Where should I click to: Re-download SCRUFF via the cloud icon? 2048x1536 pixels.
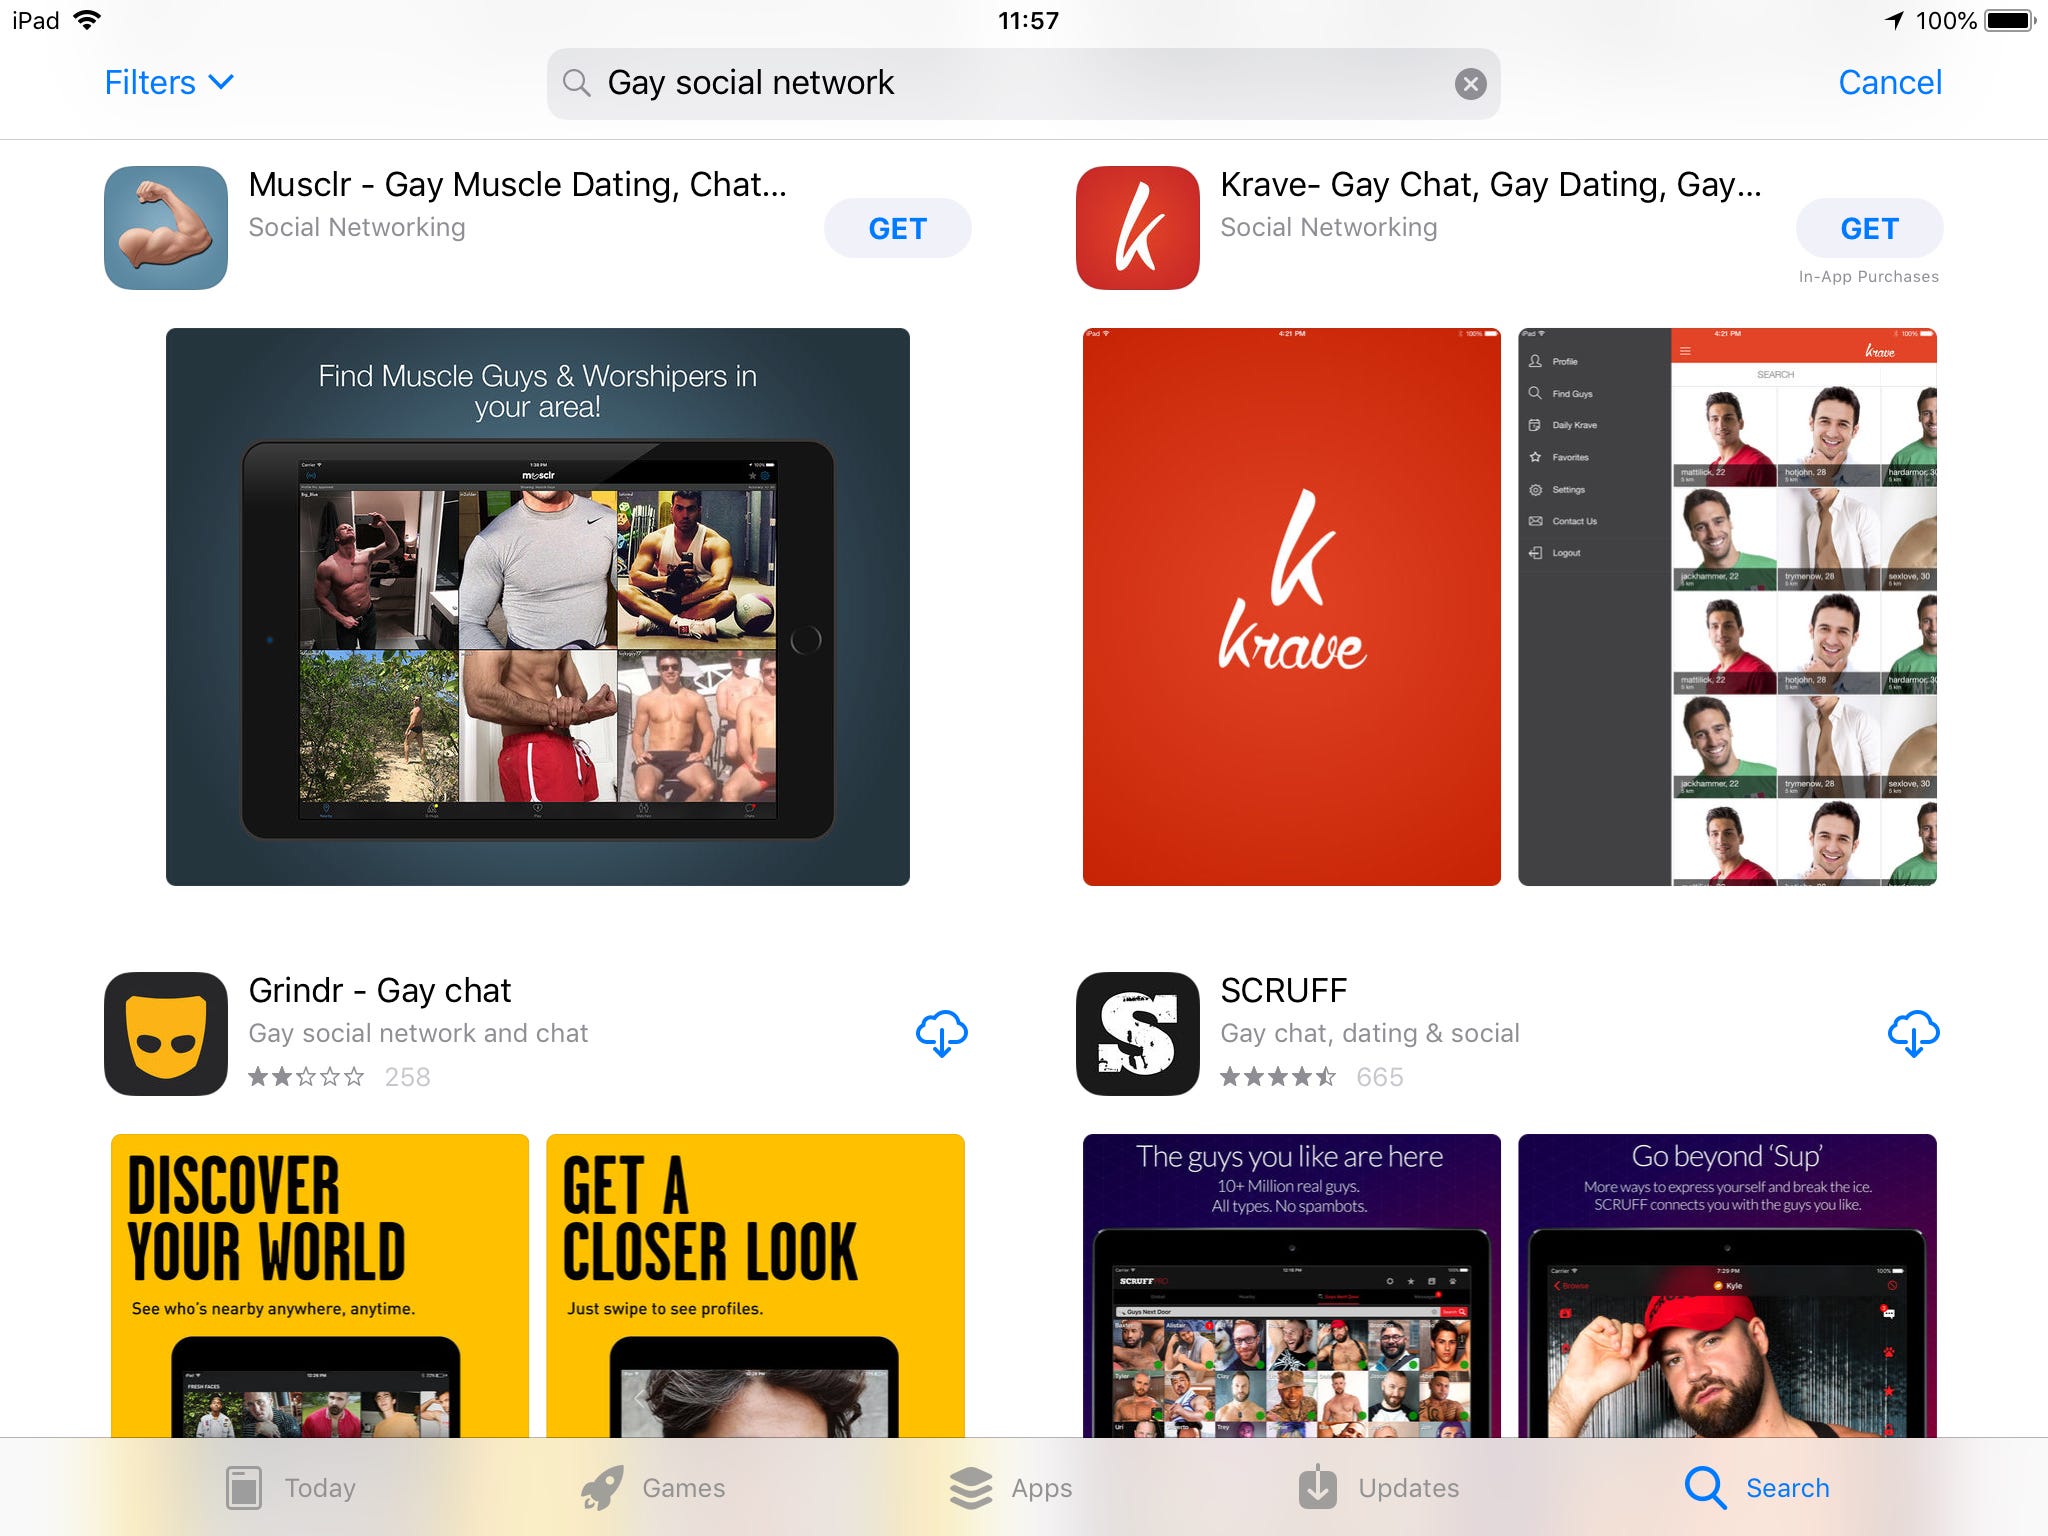(x=1912, y=1033)
